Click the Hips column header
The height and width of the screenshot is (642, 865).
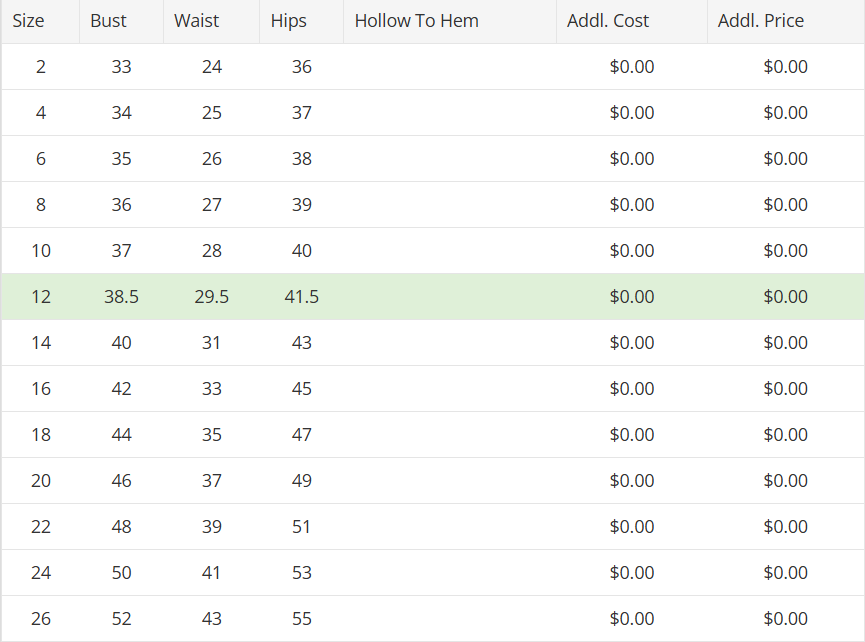point(288,21)
